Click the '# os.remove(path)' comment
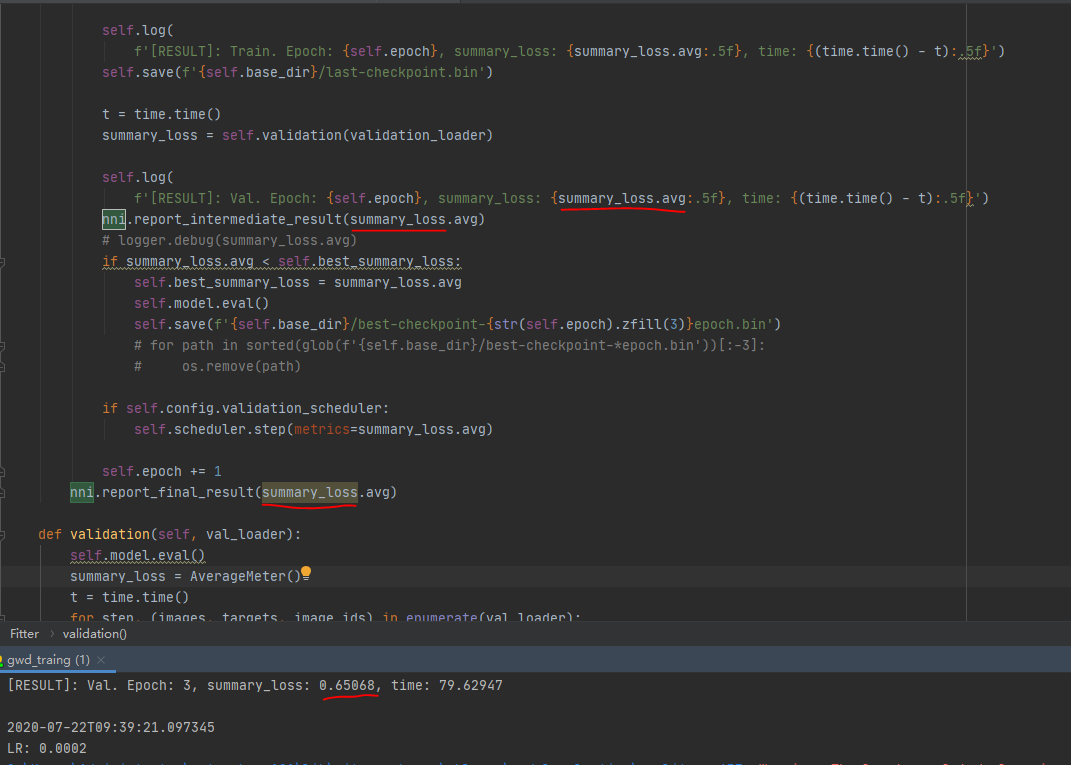The width and height of the screenshot is (1071, 765). 217,367
